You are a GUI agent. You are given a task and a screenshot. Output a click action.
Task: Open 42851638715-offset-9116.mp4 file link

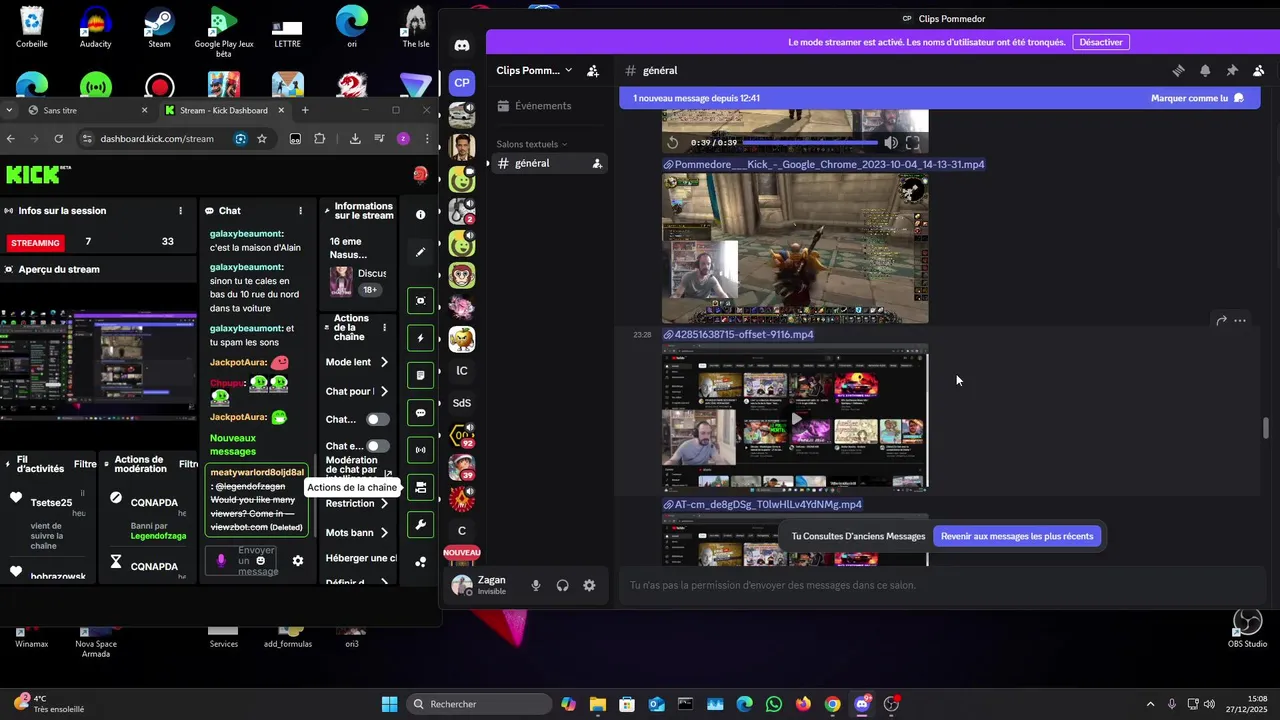point(744,334)
